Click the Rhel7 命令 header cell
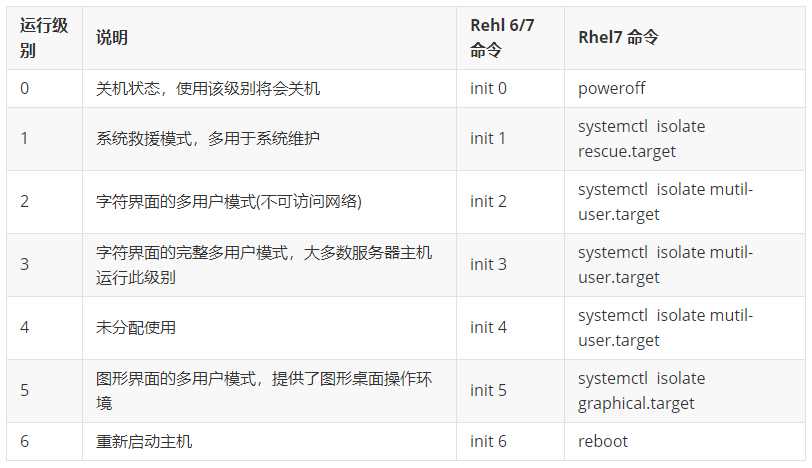Viewport: 812px width, 468px height. coord(685,38)
